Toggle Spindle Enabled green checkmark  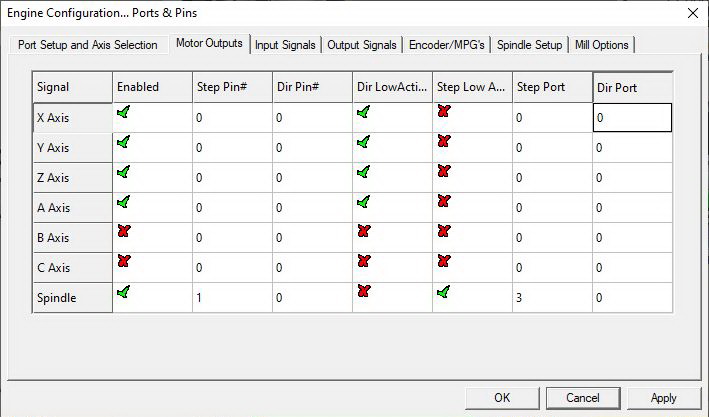coord(124,292)
